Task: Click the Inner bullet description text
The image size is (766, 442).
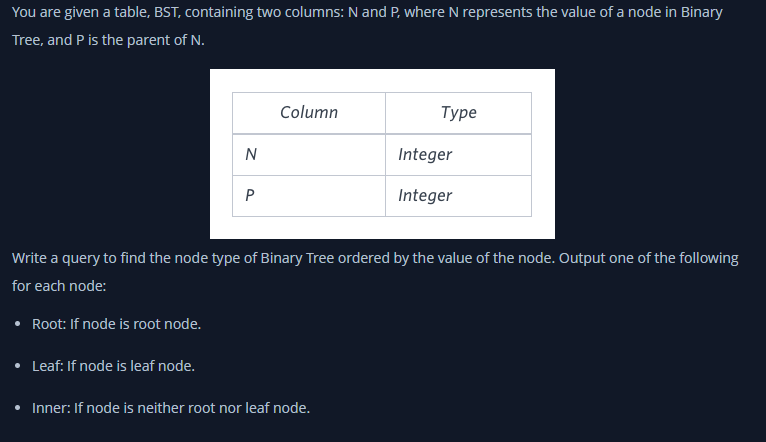Action: 171,408
